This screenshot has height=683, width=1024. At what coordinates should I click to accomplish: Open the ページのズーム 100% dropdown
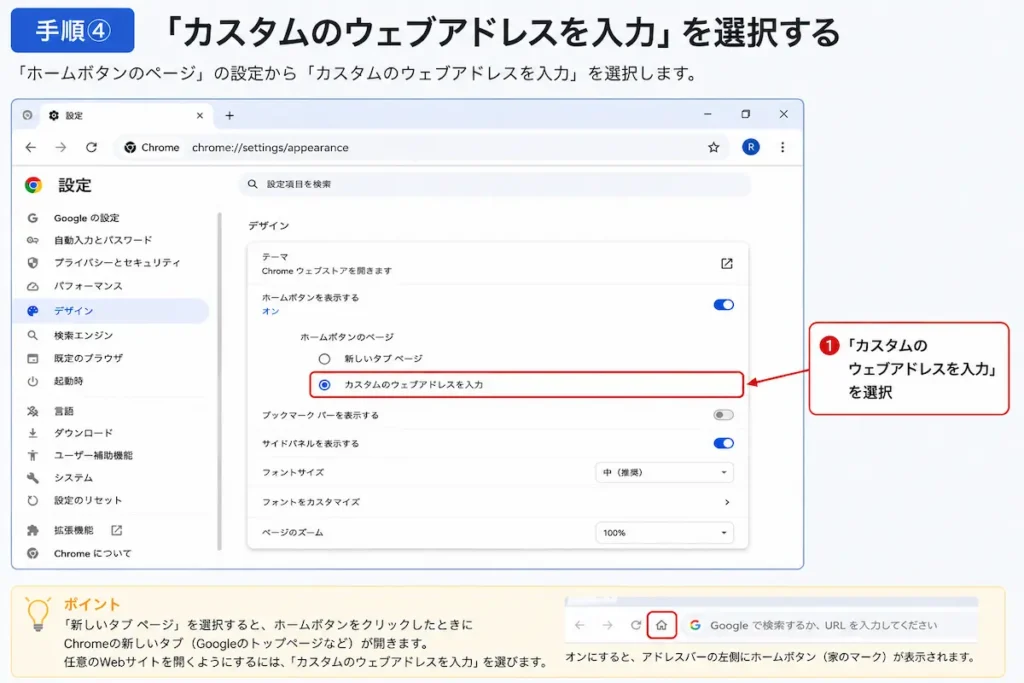664,533
